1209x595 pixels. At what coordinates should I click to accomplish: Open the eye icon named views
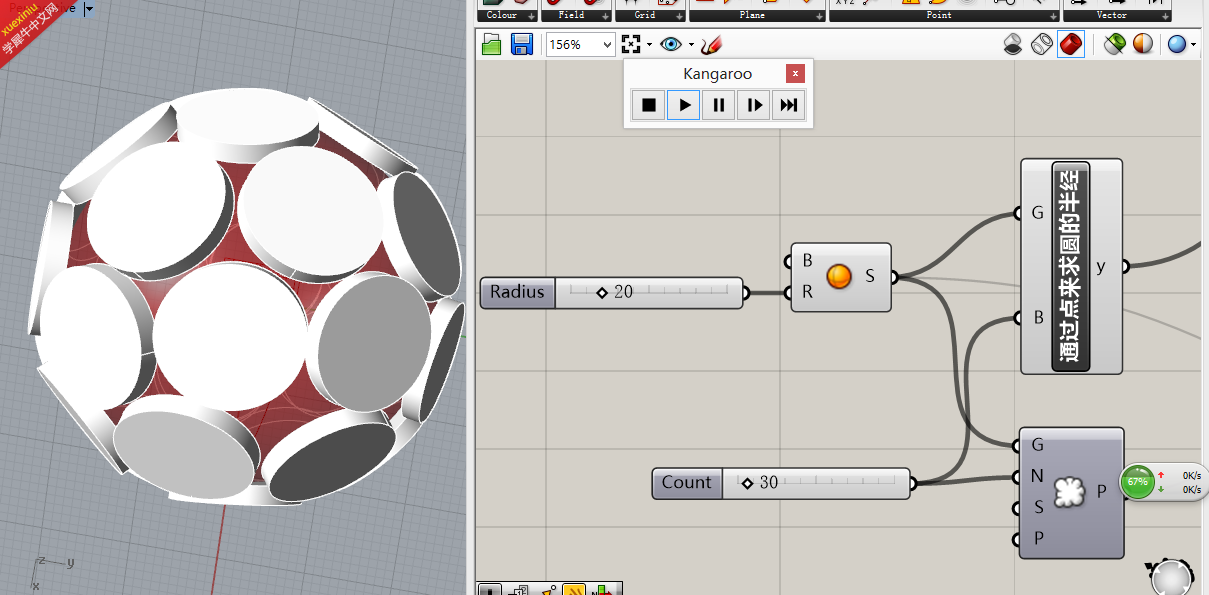tap(670, 44)
